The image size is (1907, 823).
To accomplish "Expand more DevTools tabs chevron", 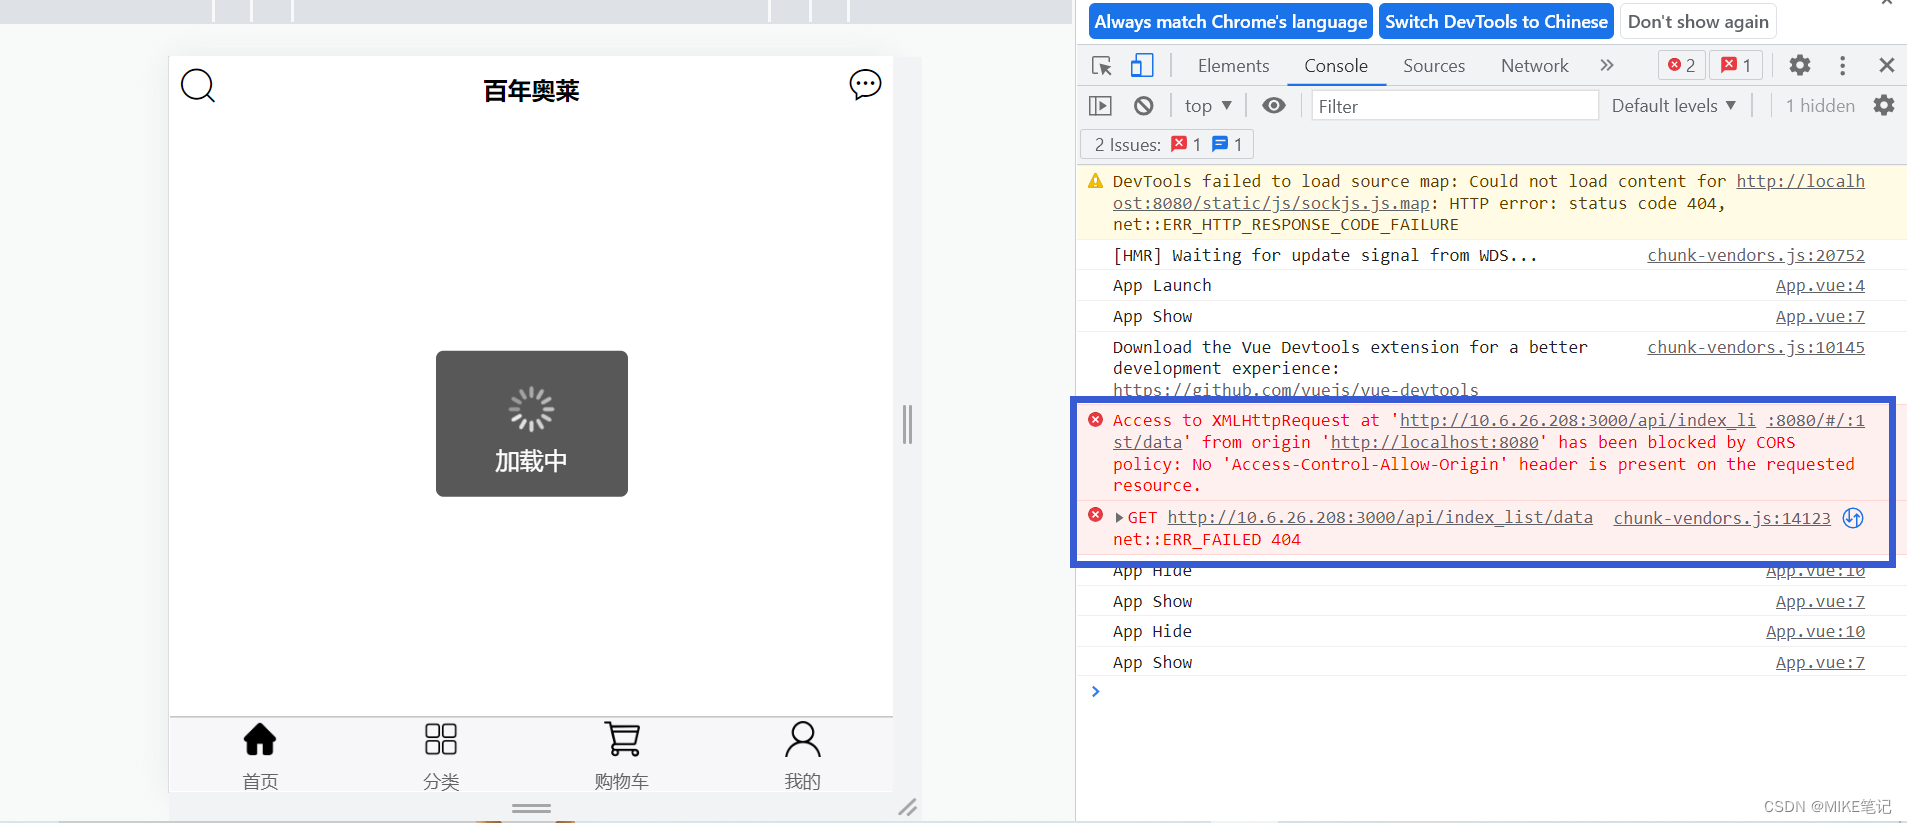I will (1606, 66).
